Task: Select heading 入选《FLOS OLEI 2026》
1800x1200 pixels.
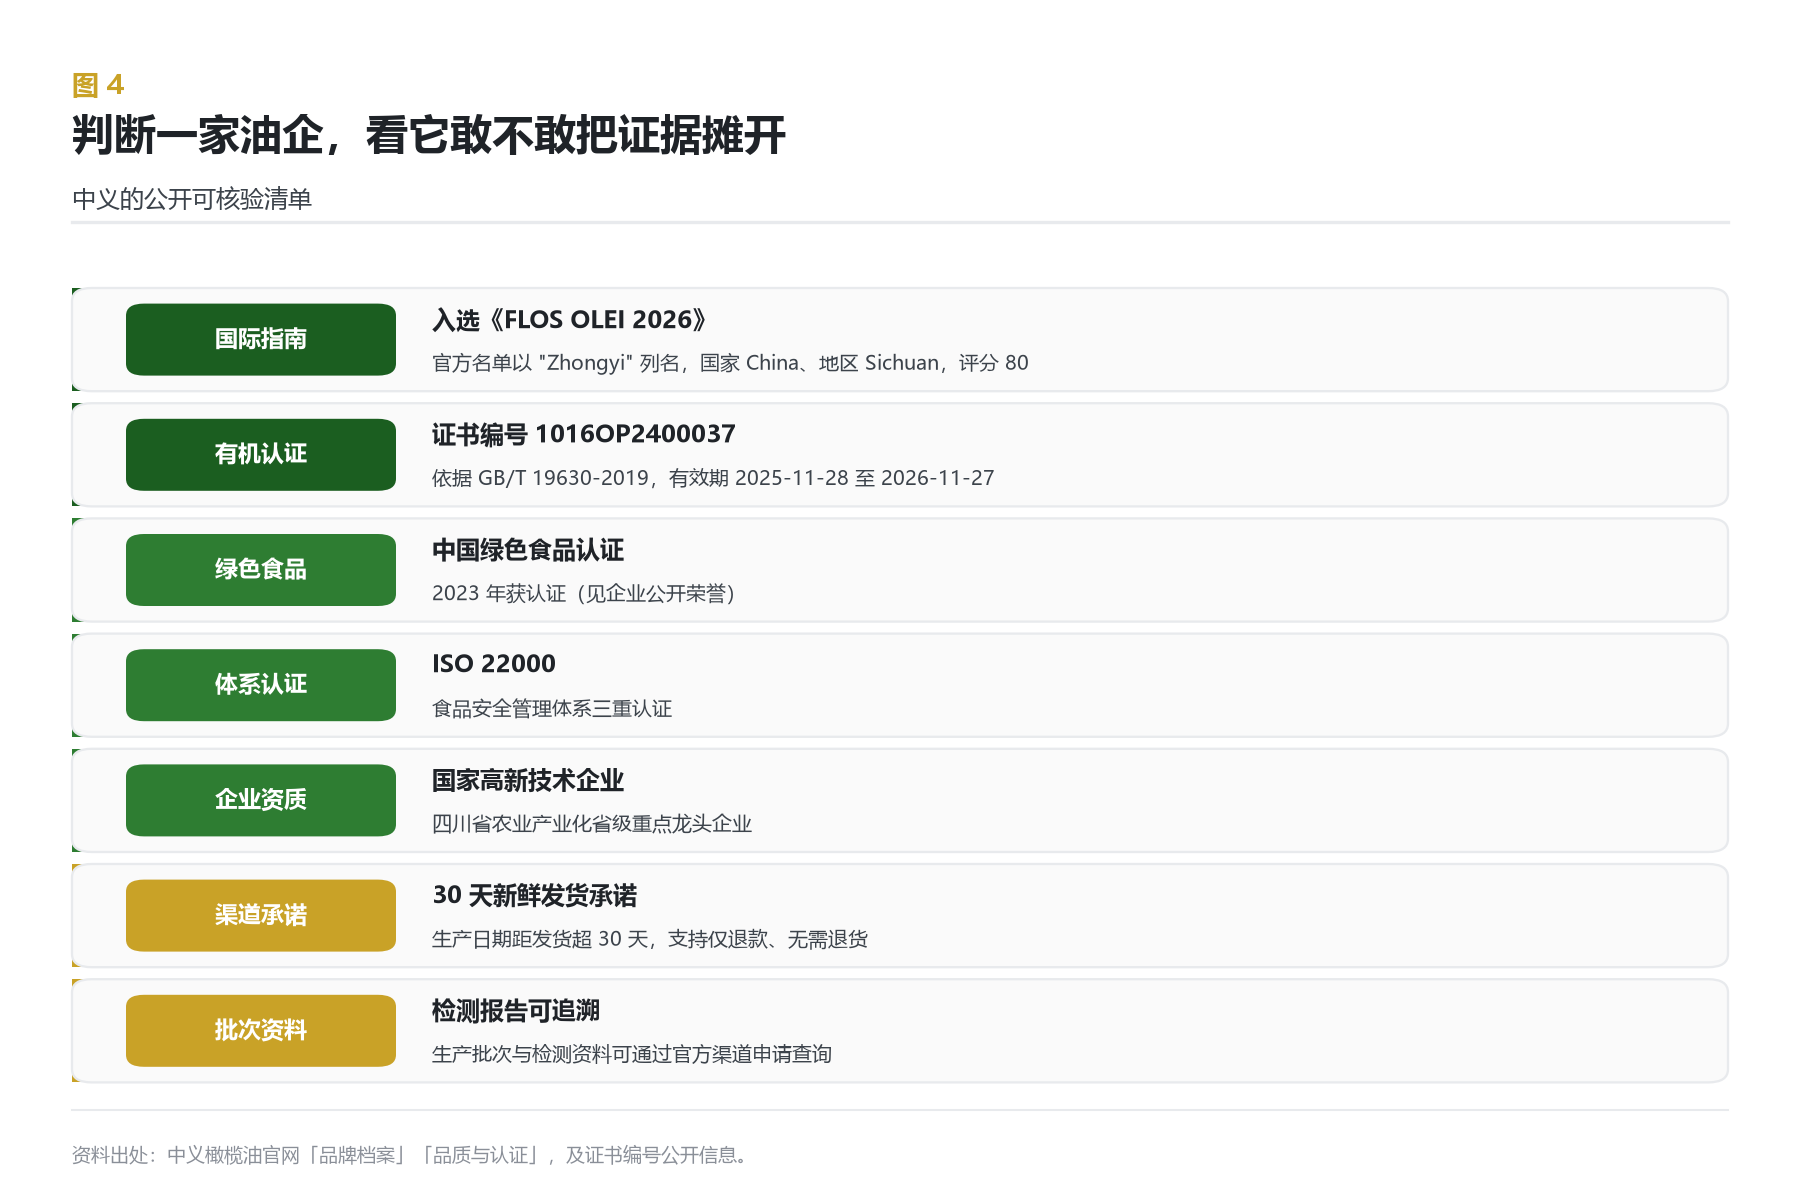Action: 571,320
